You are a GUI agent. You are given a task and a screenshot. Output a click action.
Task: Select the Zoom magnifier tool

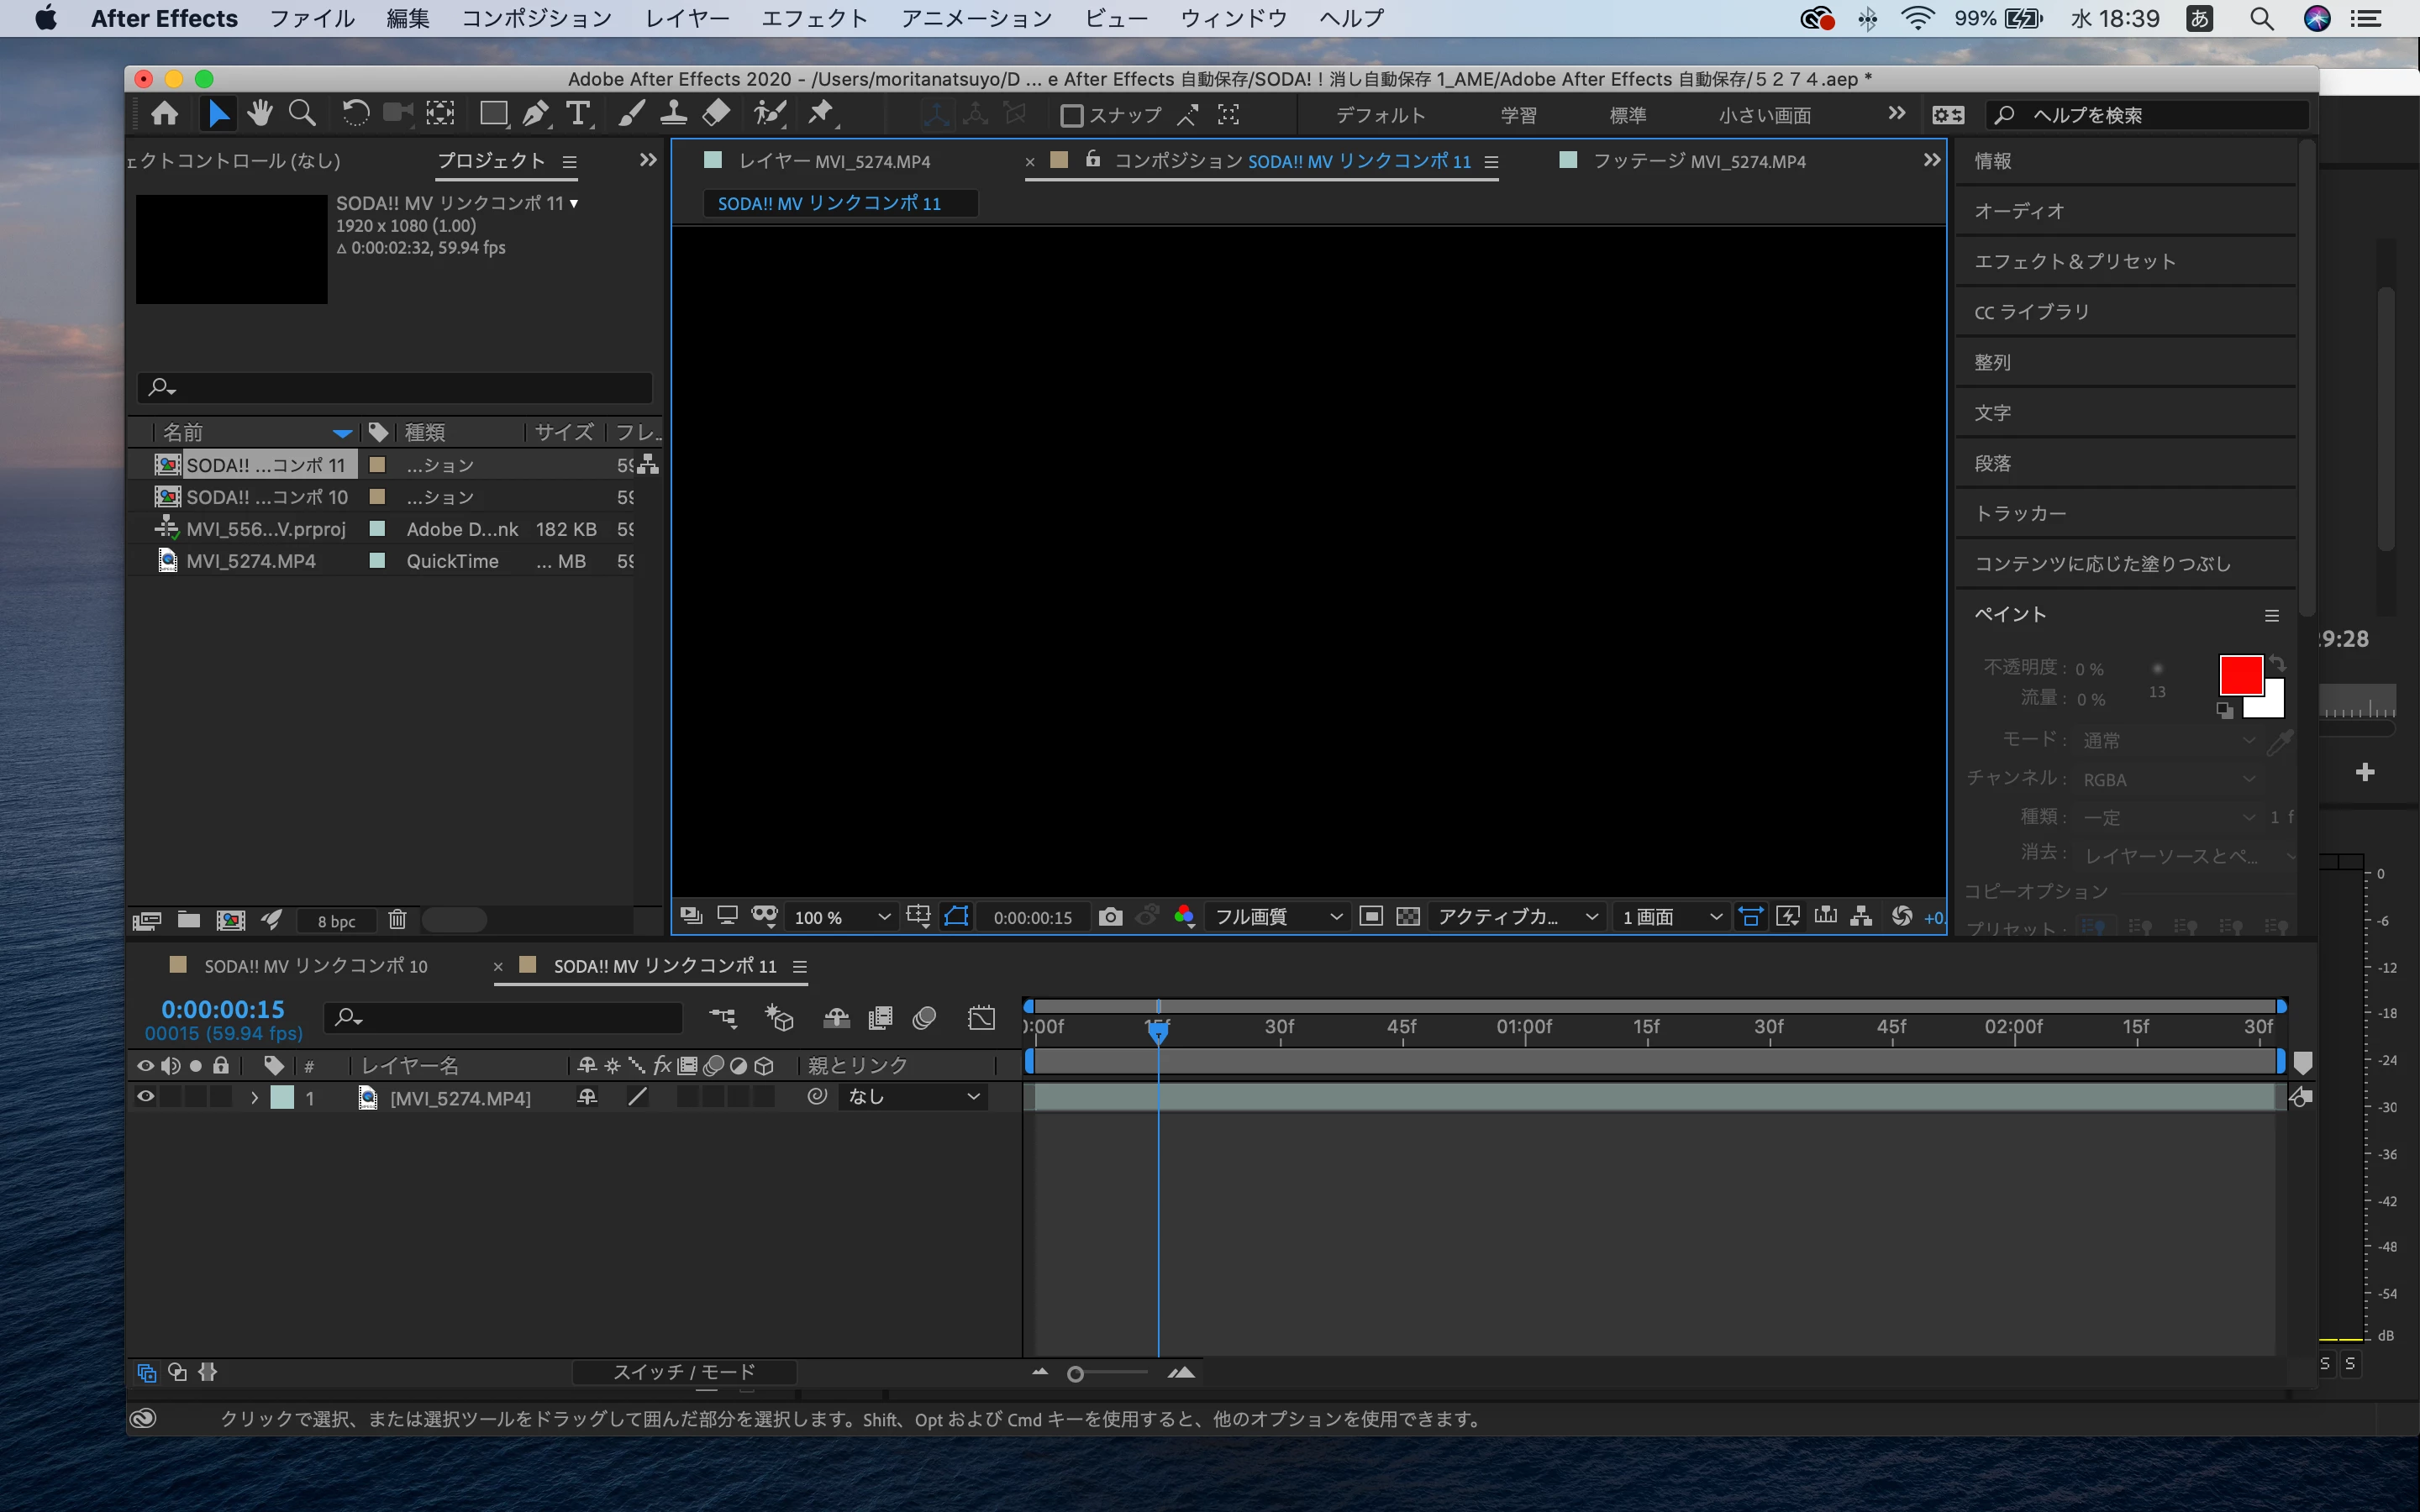[x=302, y=114]
